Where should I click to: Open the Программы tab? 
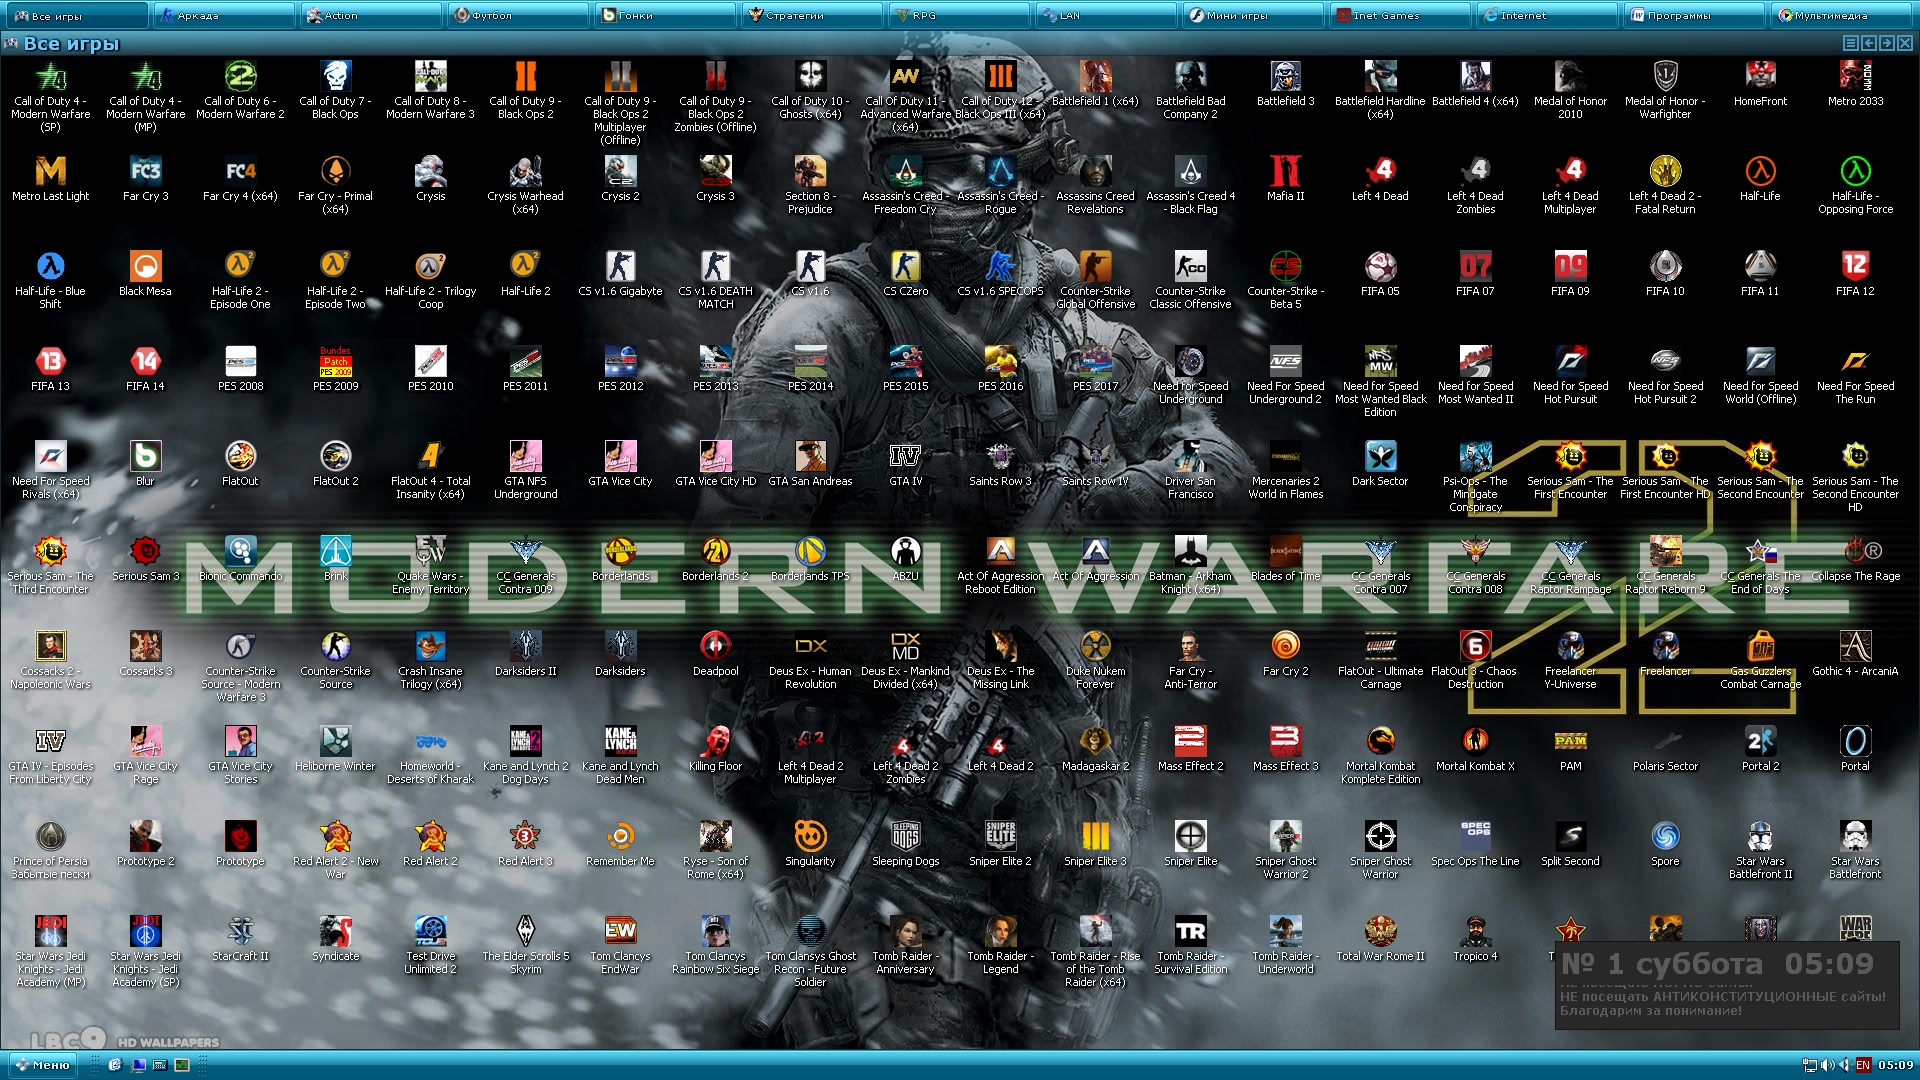click(x=1694, y=15)
